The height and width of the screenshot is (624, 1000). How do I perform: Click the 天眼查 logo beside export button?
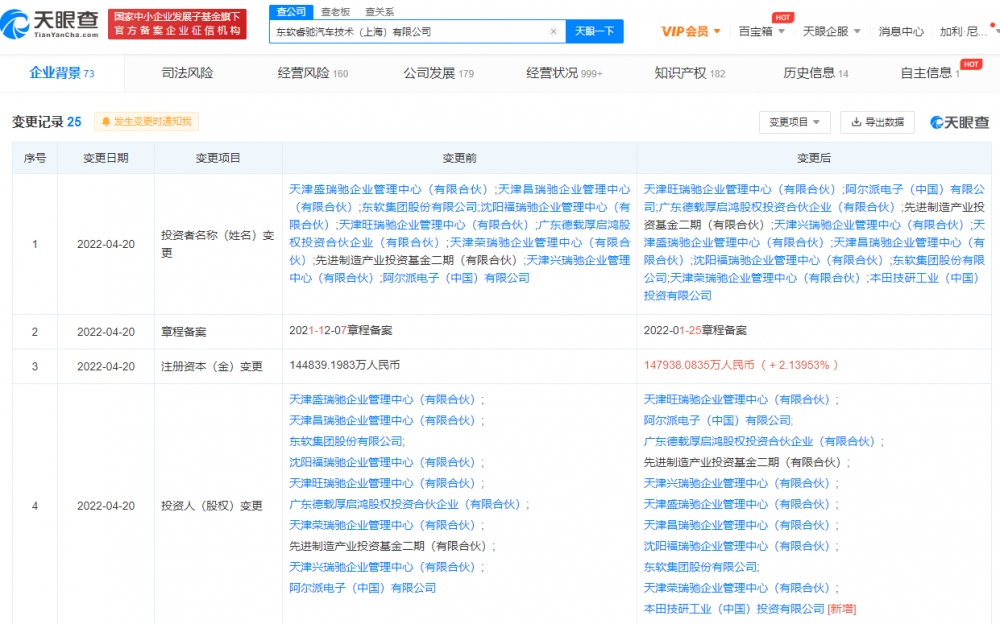coord(959,122)
